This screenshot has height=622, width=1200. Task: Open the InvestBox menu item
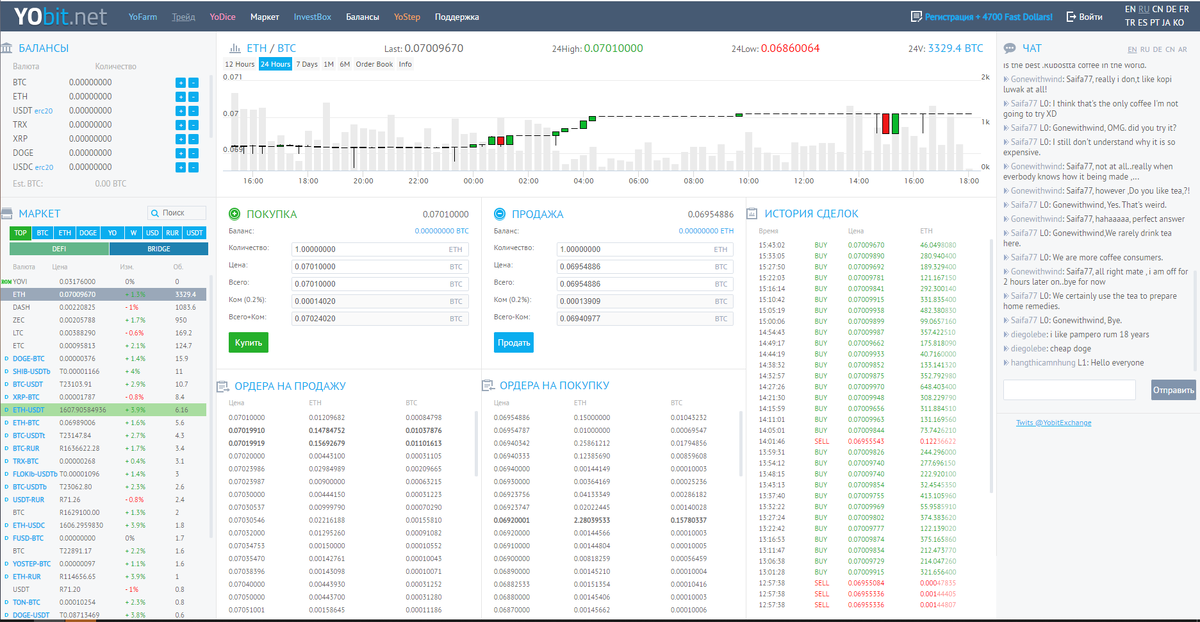point(312,17)
